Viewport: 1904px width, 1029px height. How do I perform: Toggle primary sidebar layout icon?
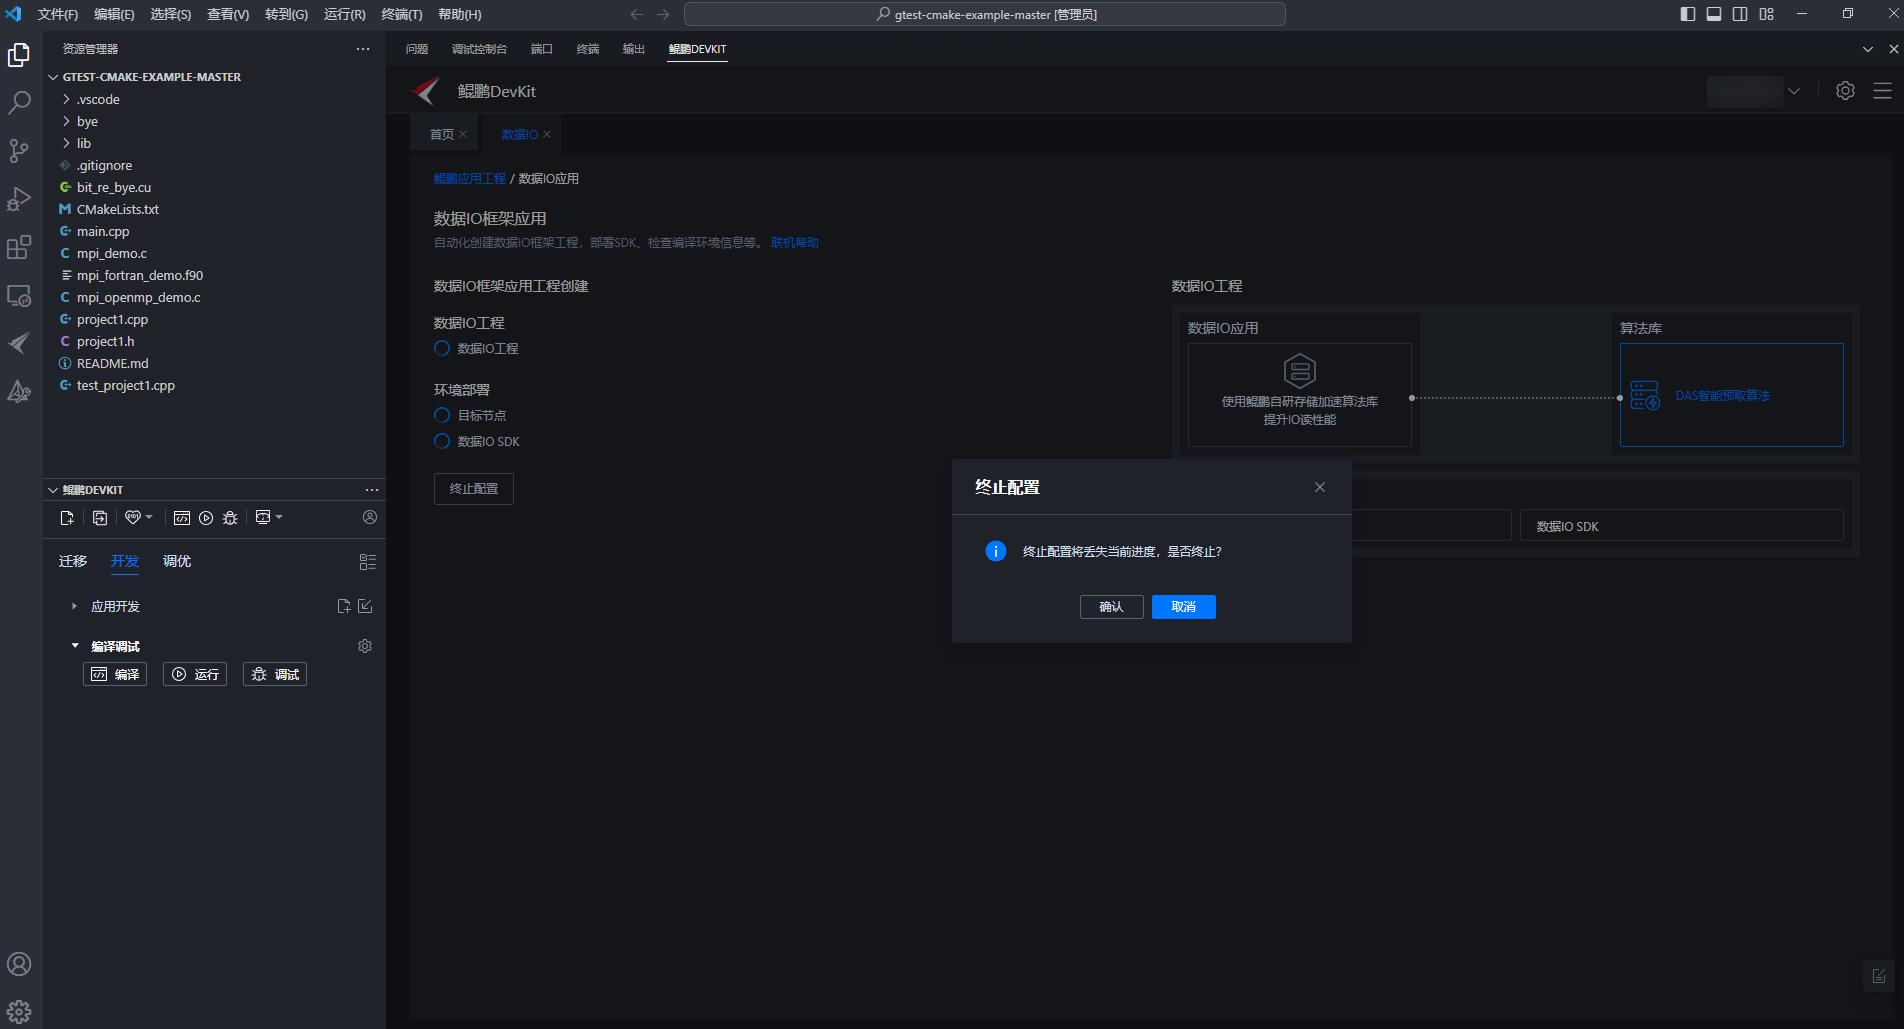pos(1688,14)
